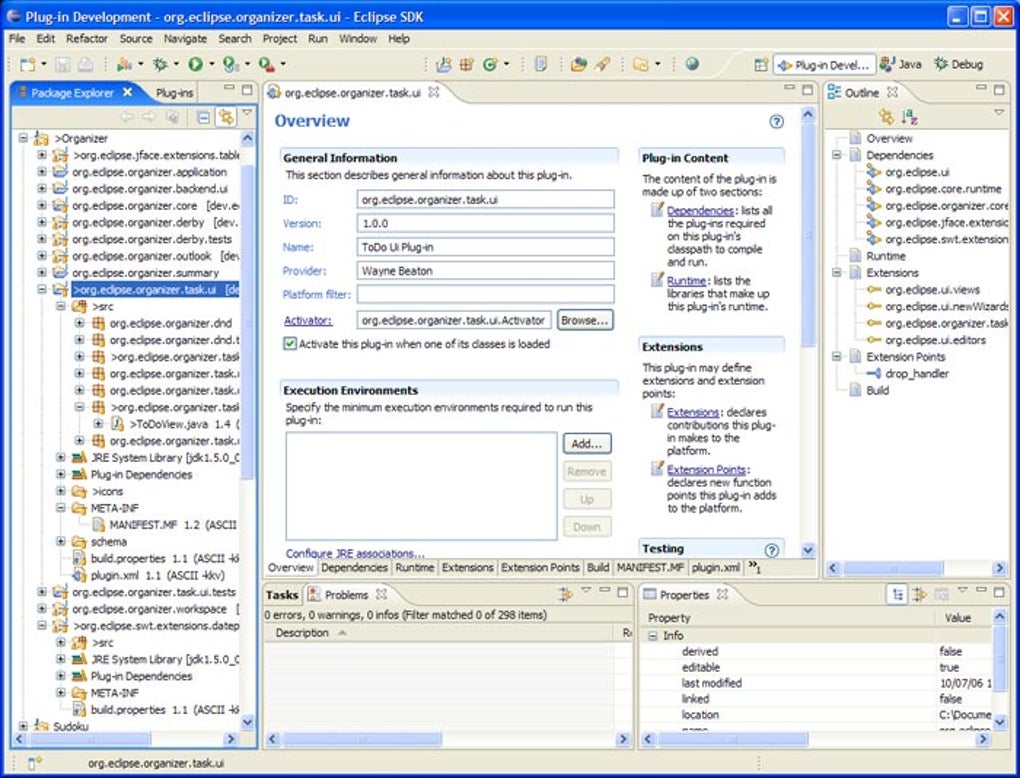Open the Overview help question-mark icon
The height and width of the screenshot is (778, 1020).
(x=776, y=122)
